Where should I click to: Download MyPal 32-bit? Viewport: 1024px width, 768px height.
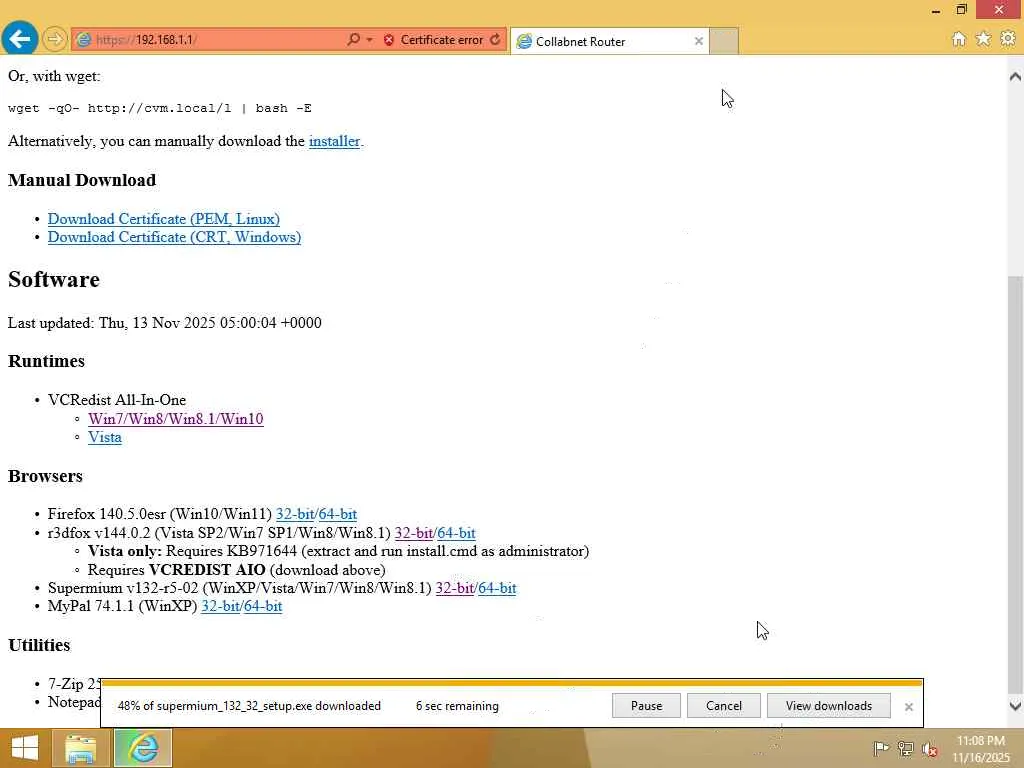coord(220,606)
